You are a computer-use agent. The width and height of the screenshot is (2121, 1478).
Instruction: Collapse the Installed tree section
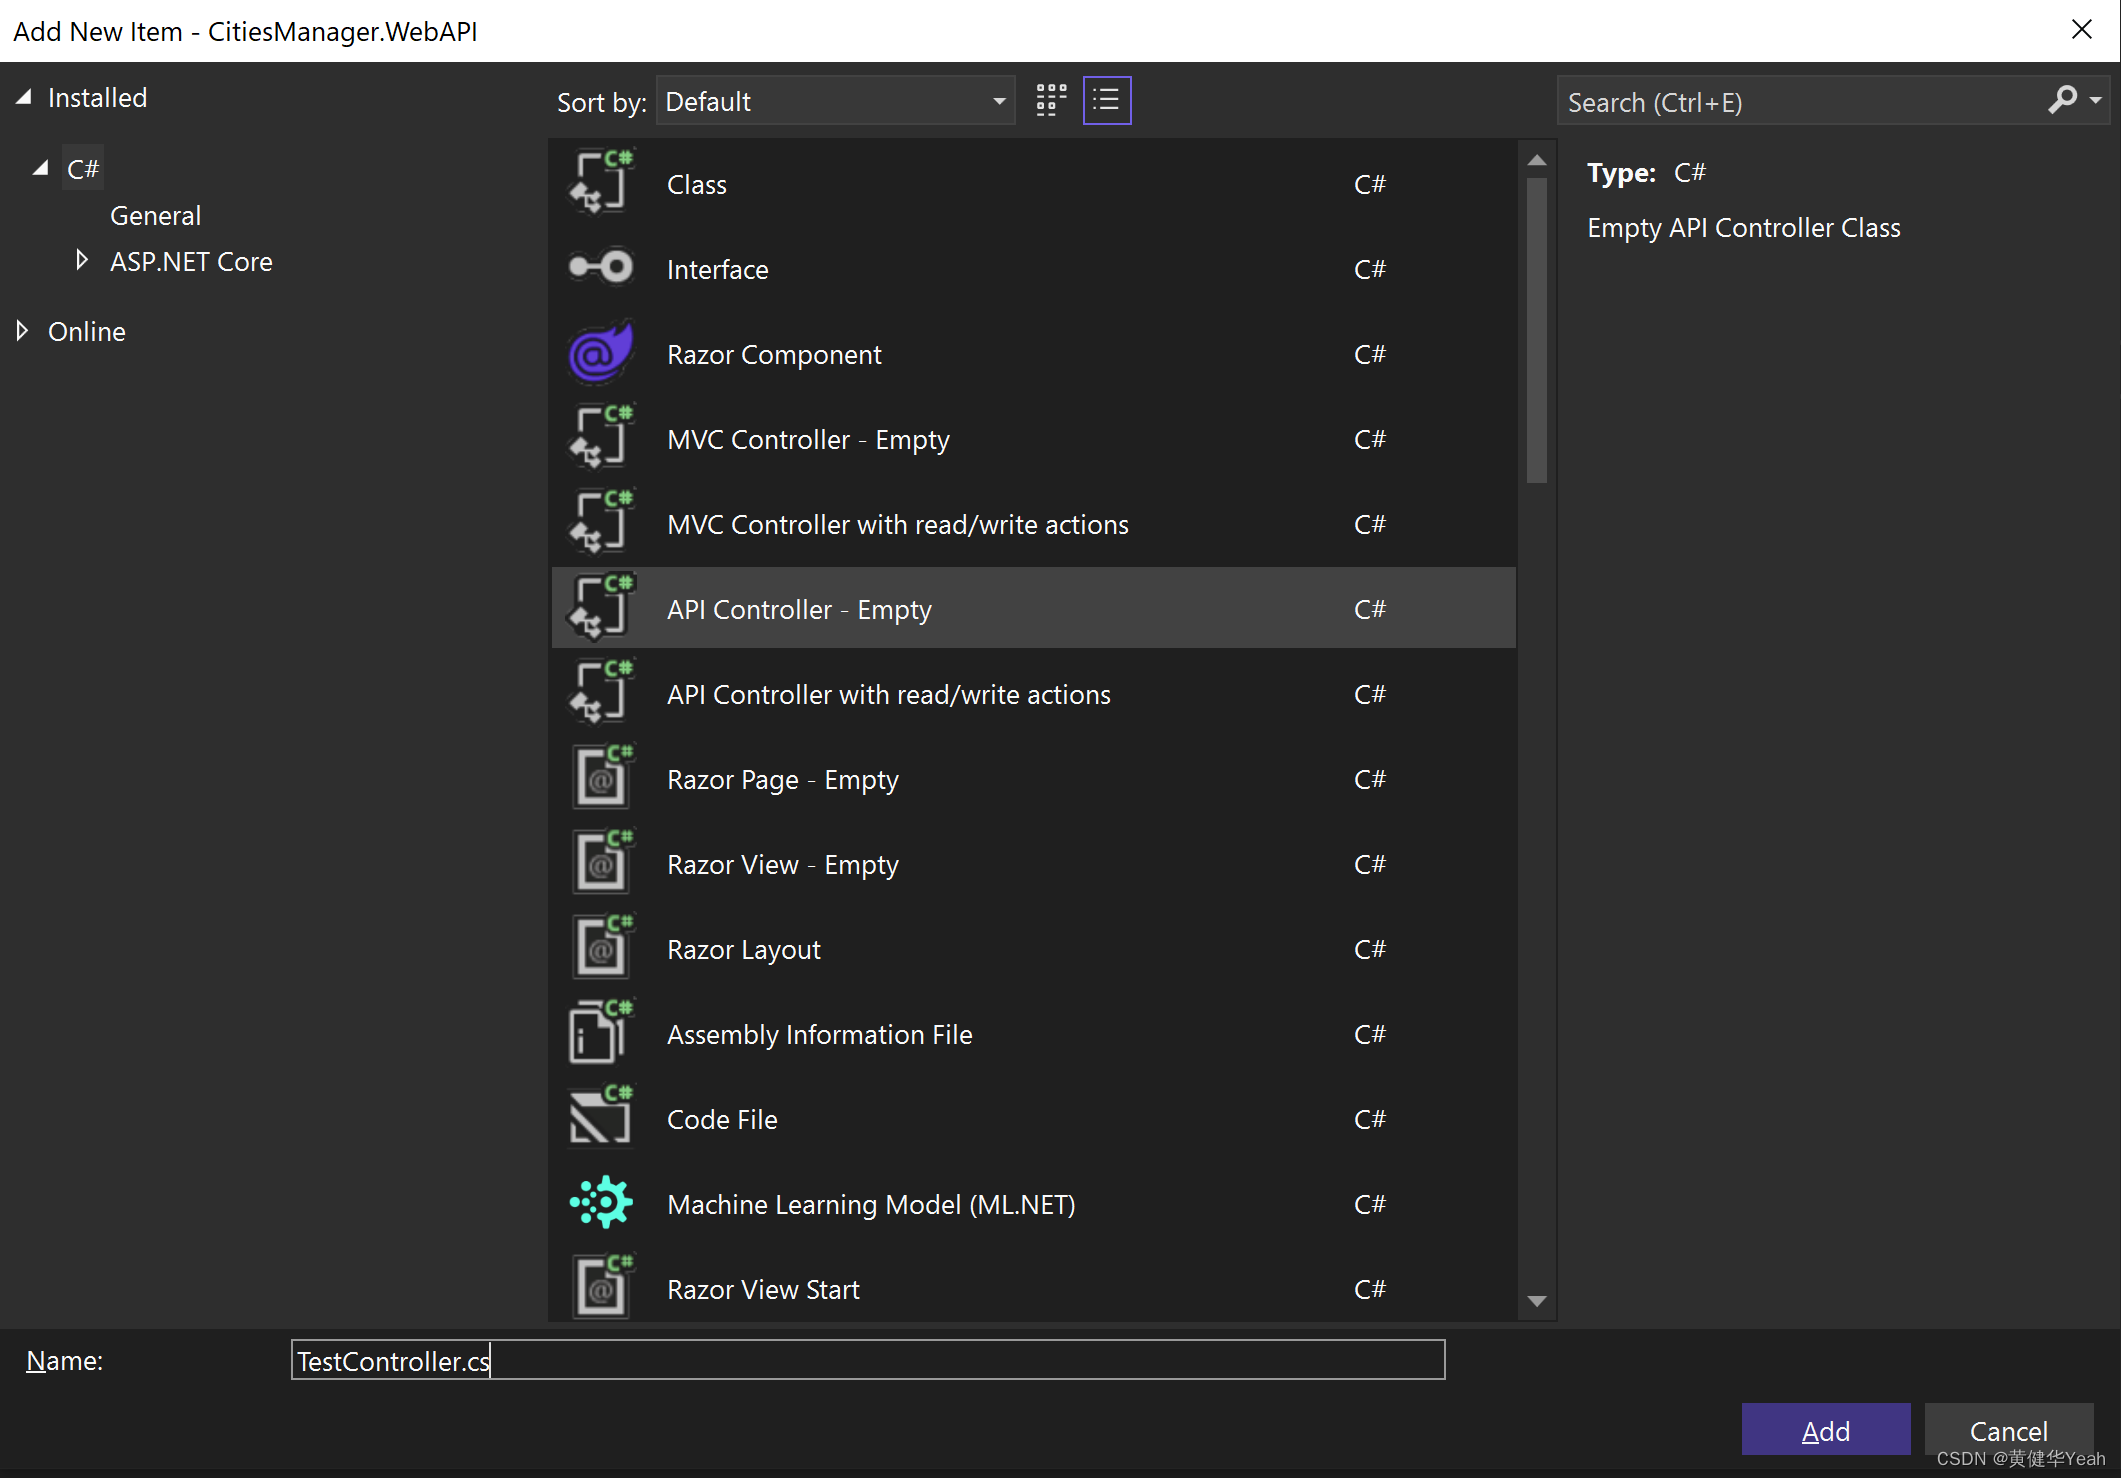click(x=24, y=97)
